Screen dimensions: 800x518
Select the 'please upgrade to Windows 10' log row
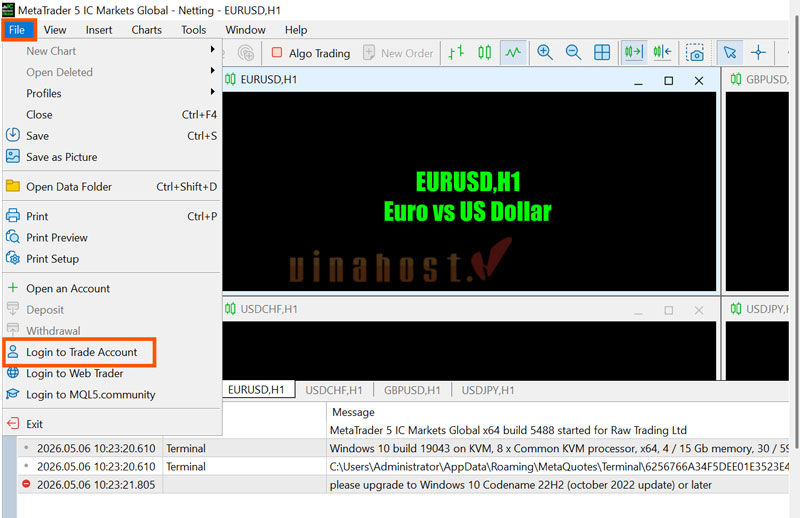[x=404, y=485]
